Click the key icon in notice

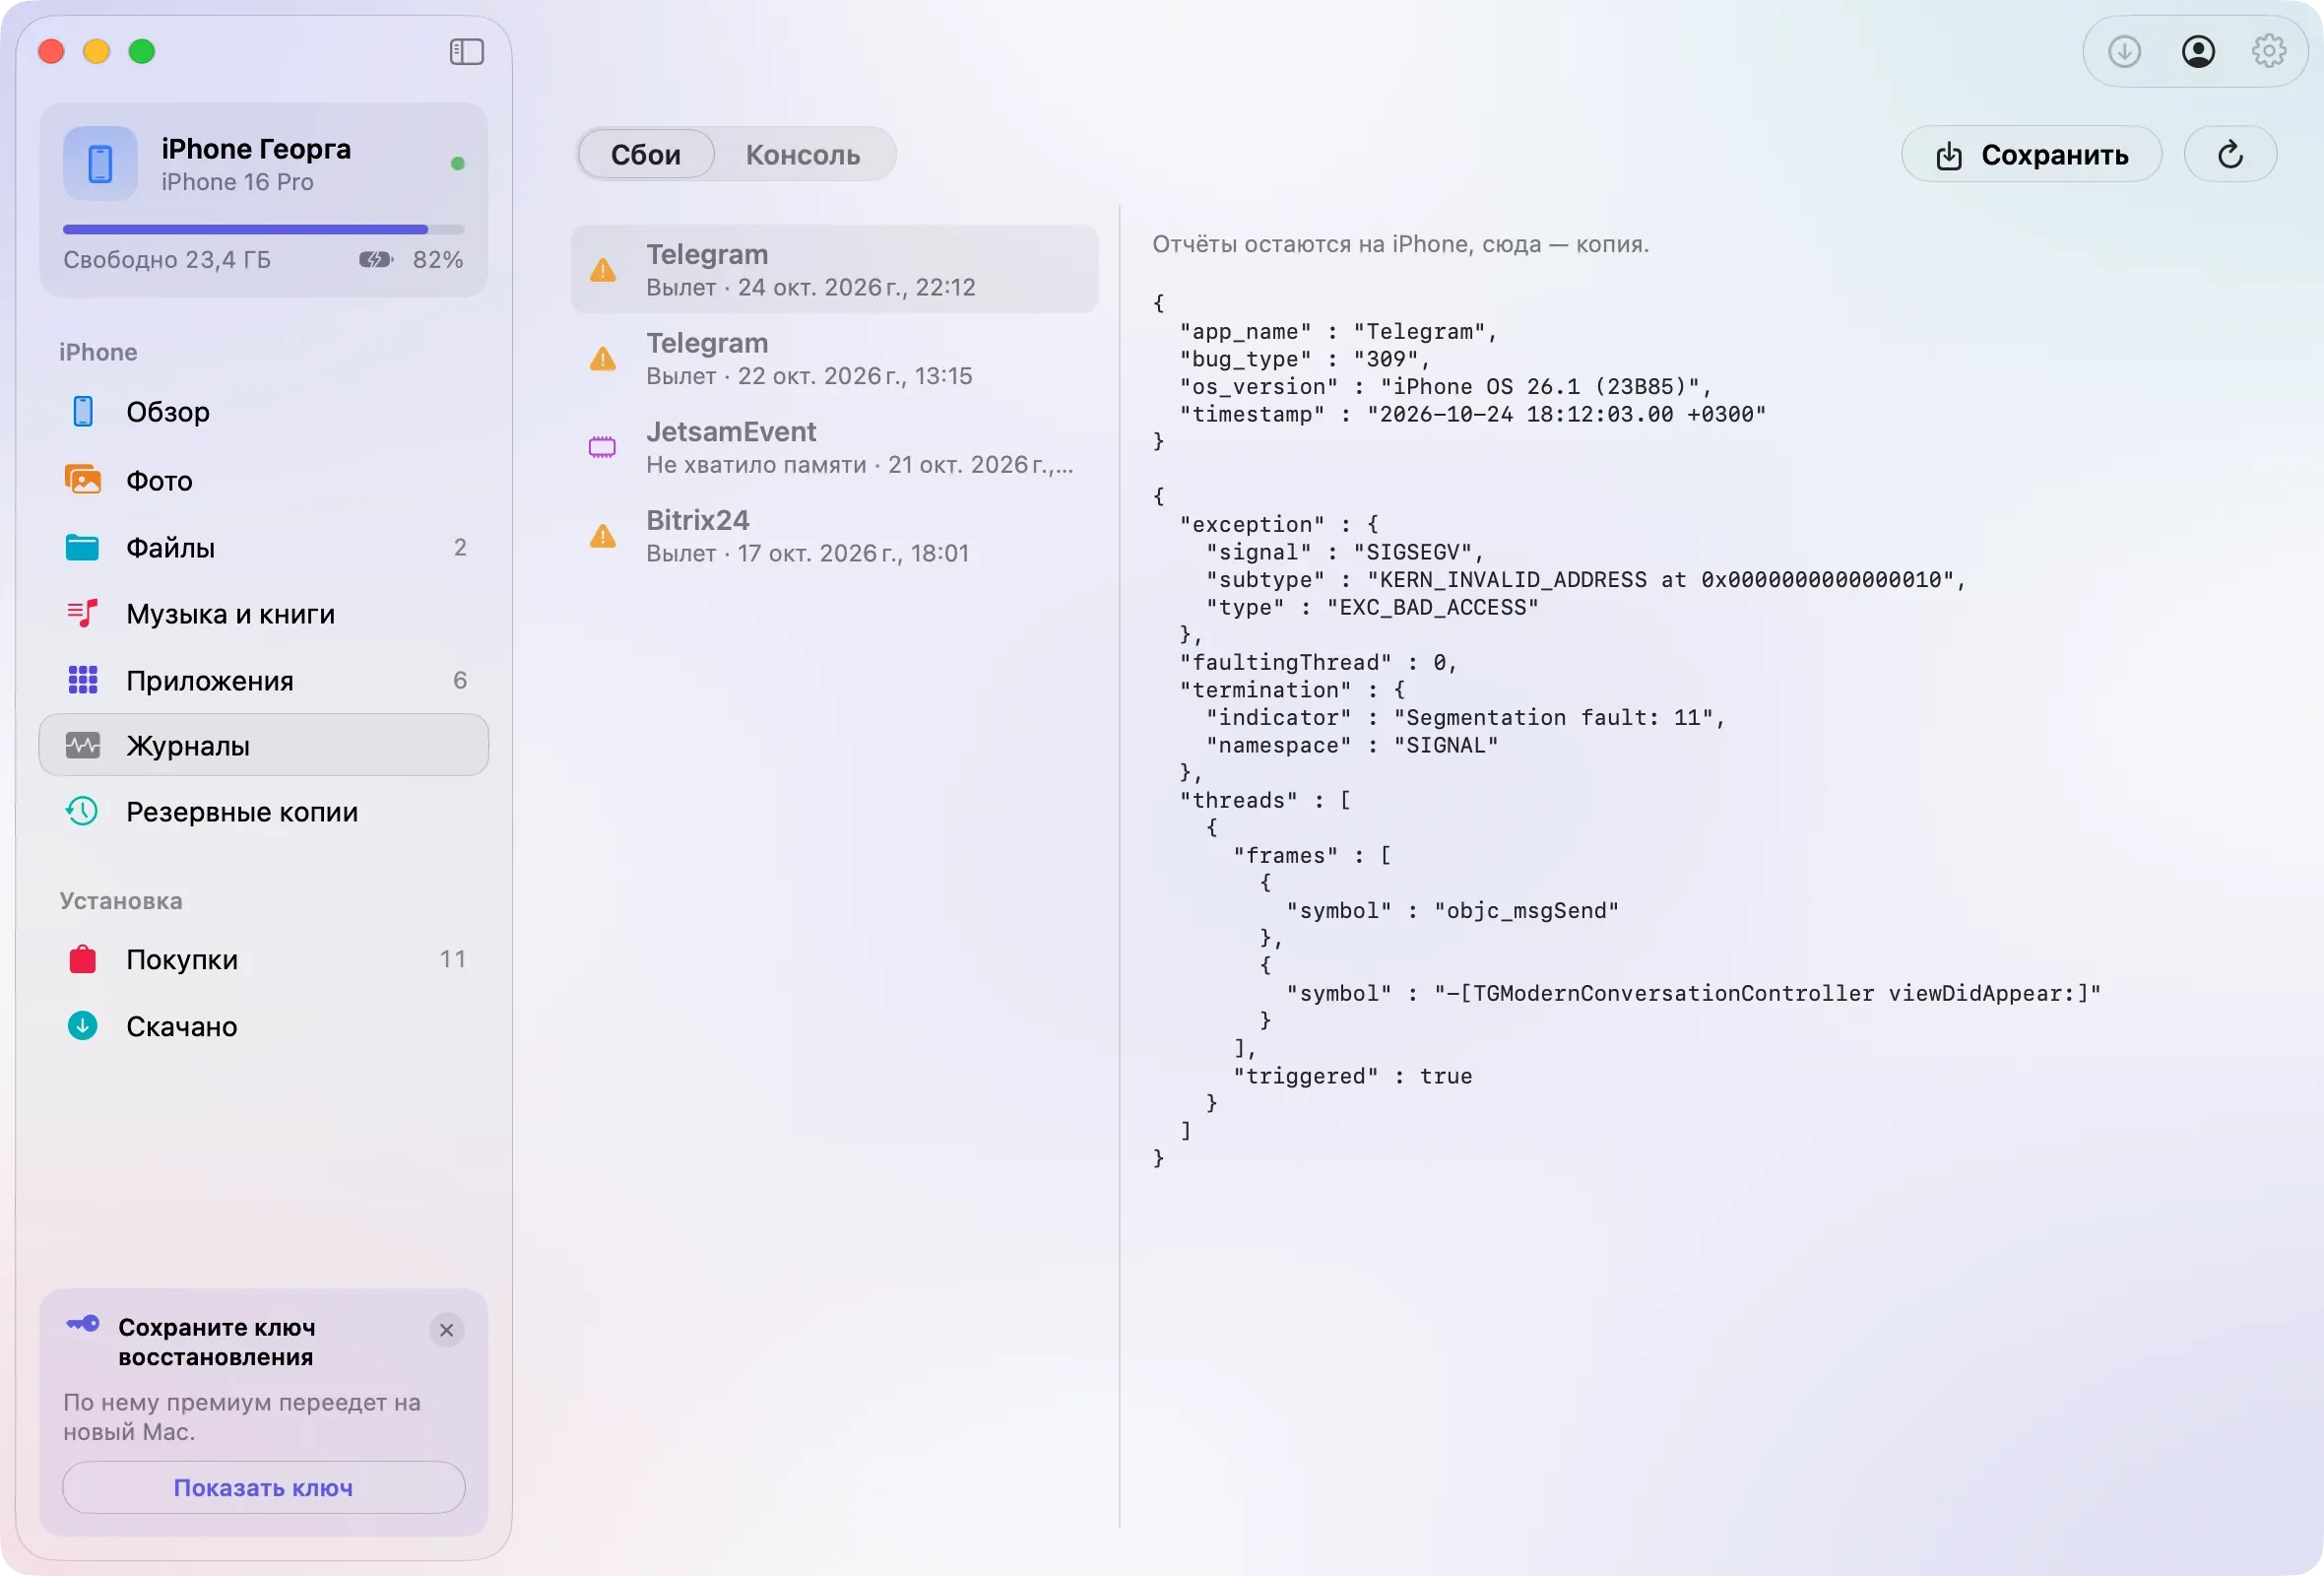coord(83,1323)
